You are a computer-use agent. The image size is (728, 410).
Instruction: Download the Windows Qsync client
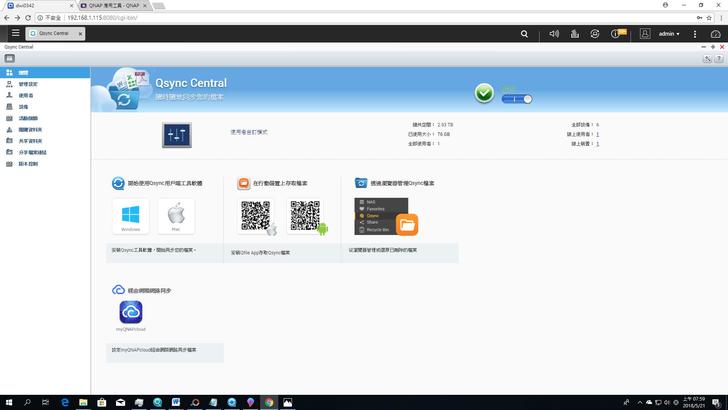[x=131, y=214]
